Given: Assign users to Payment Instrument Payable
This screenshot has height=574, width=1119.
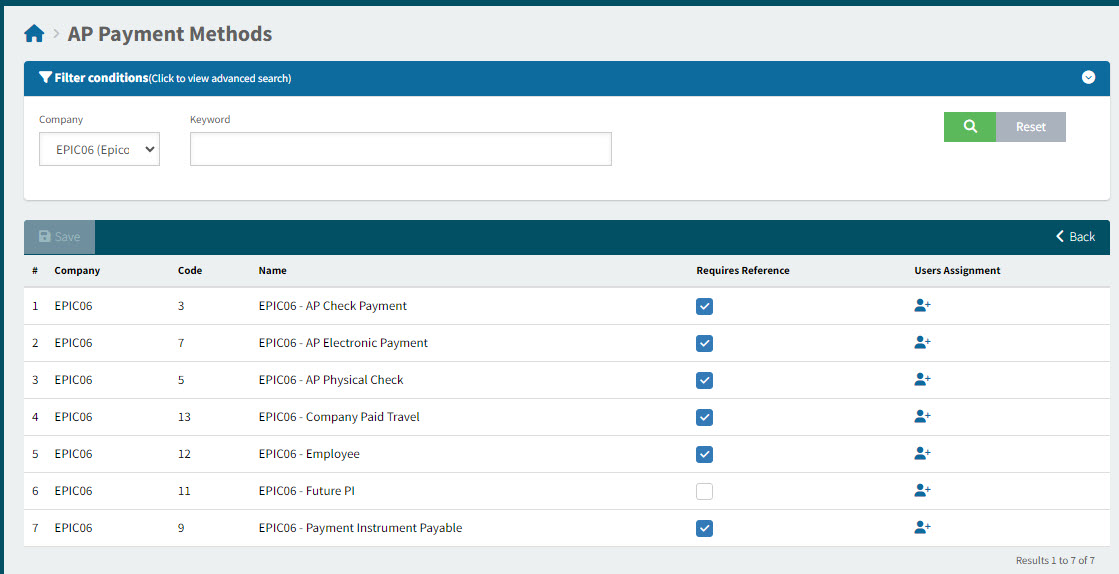Looking at the screenshot, I should pos(922,528).
